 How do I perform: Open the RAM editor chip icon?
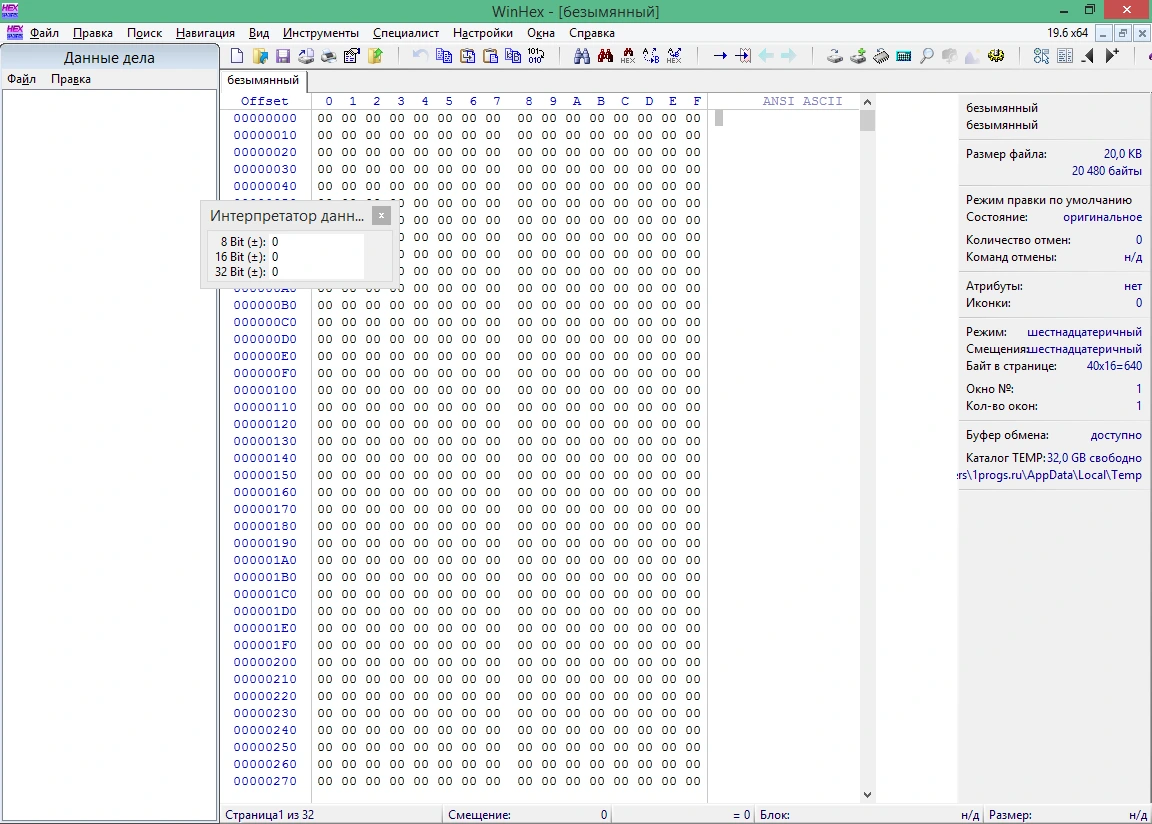pos(881,56)
